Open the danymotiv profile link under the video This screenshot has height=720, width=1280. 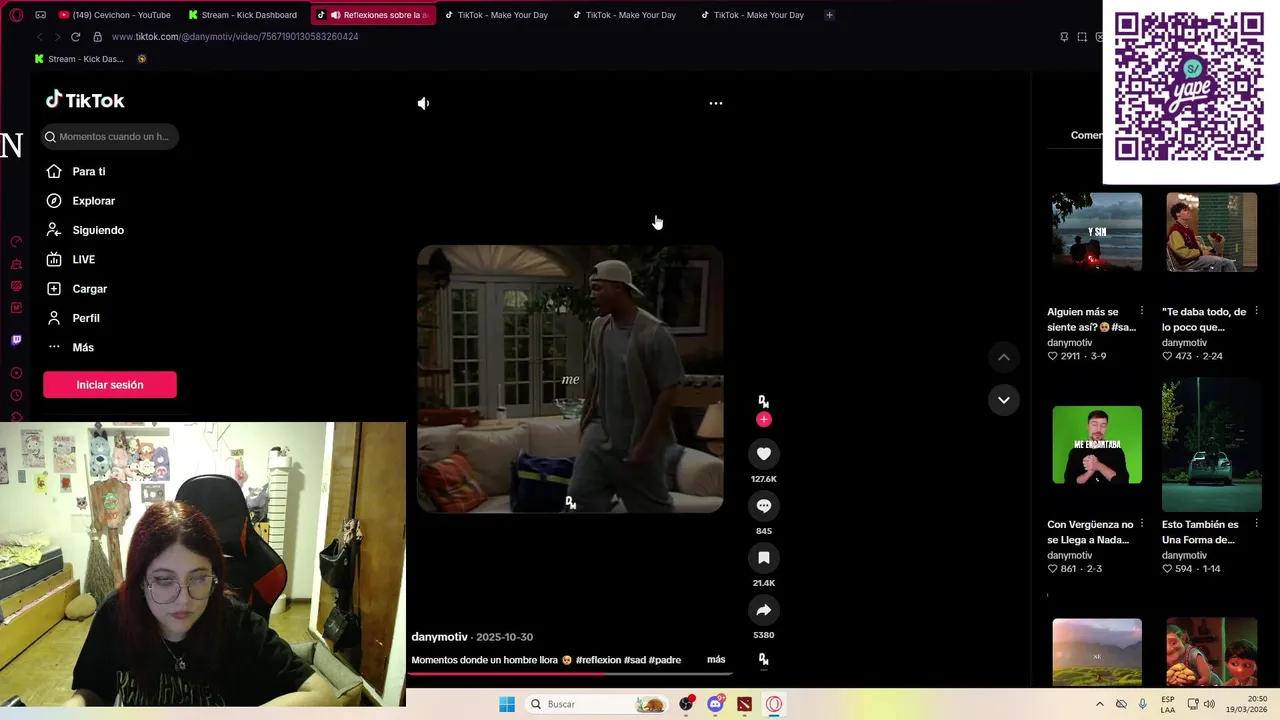point(439,637)
